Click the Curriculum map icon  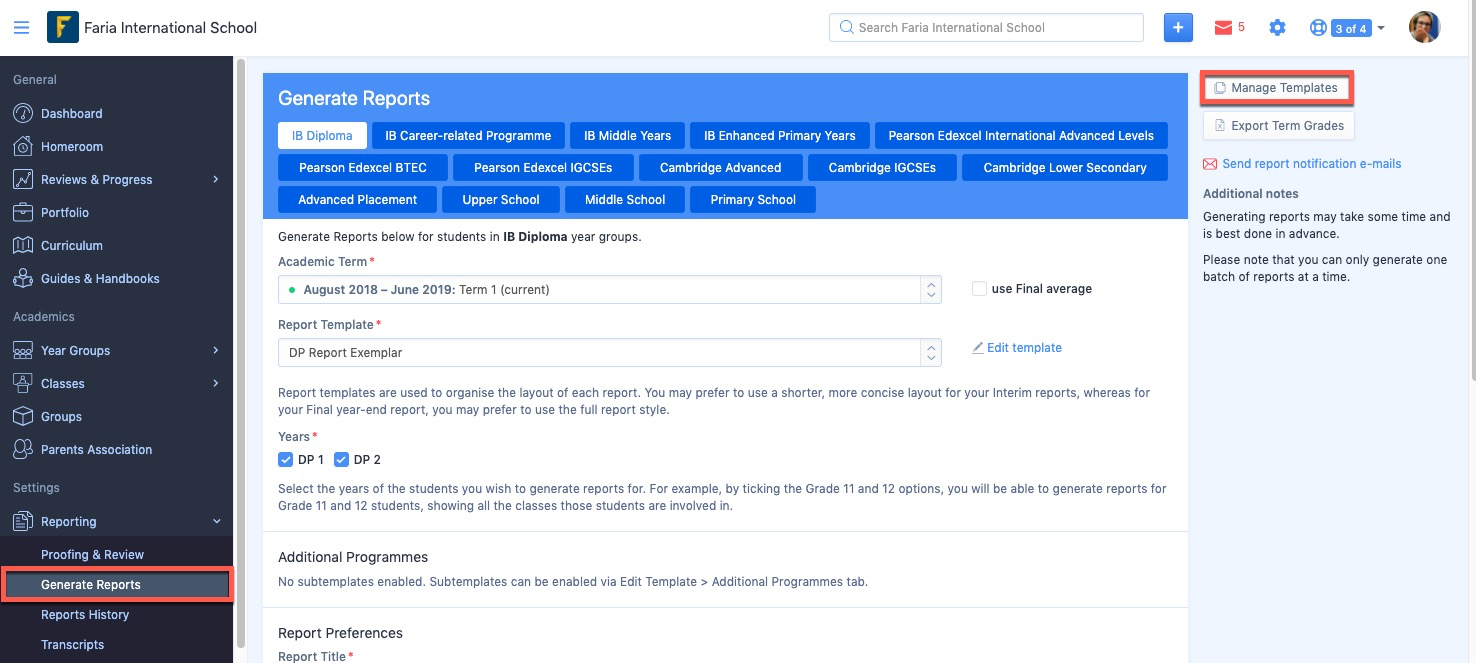tap(23, 245)
